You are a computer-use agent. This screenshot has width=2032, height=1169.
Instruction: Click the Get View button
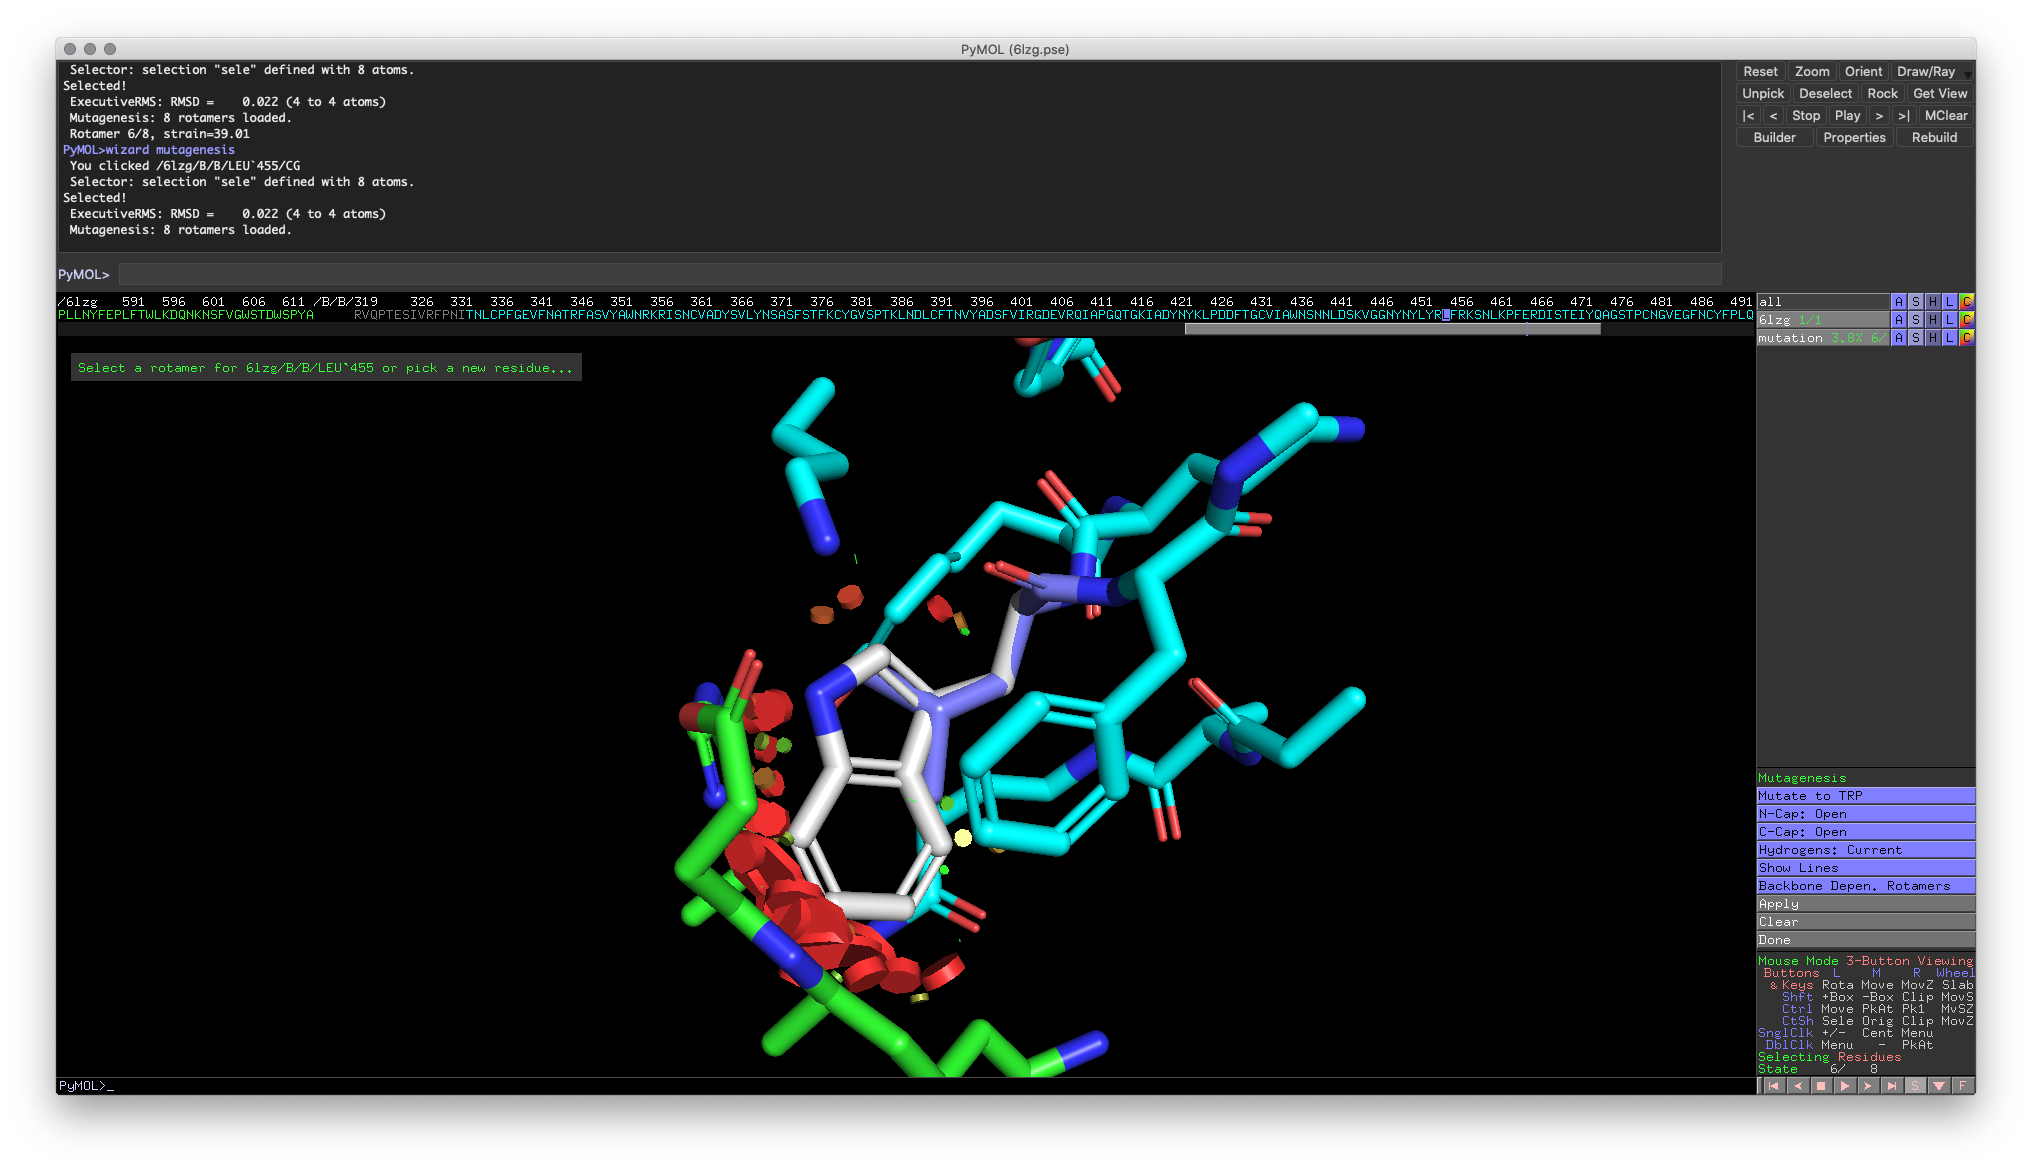point(1940,94)
